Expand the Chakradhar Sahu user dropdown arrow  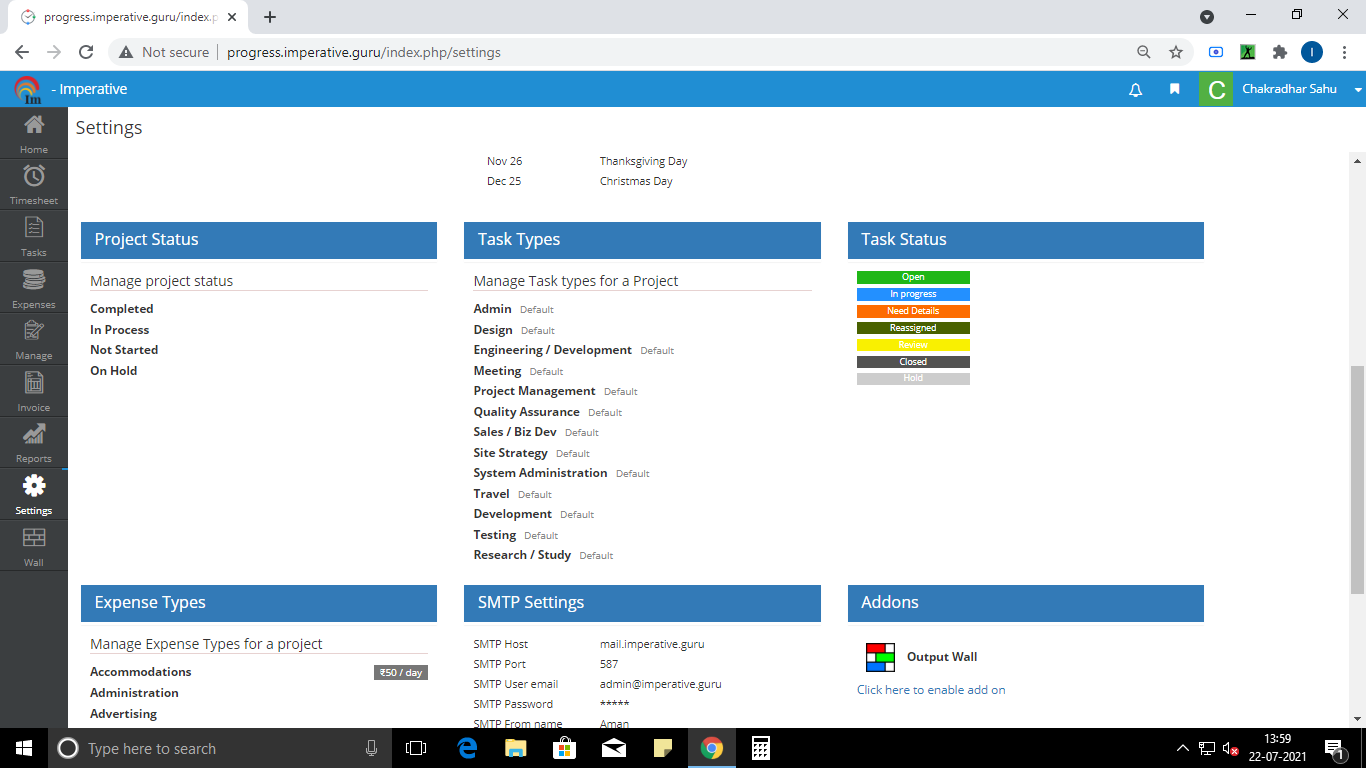click(x=1357, y=90)
